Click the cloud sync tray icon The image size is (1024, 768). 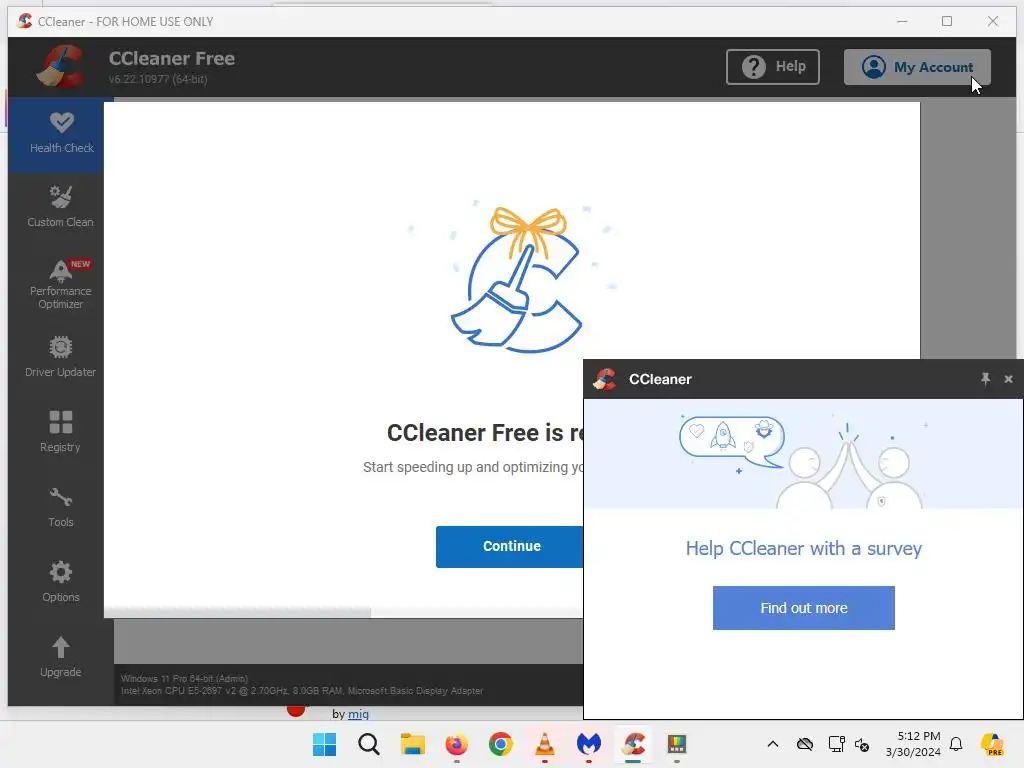click(x=805, y=744)
